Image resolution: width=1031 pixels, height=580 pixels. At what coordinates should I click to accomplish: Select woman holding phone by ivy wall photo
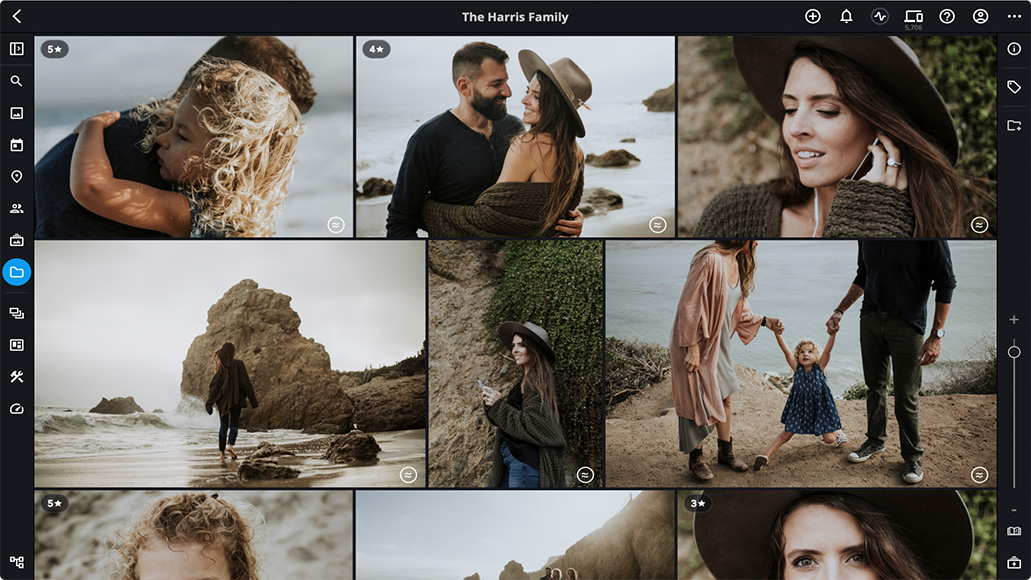tap(516, 364)
